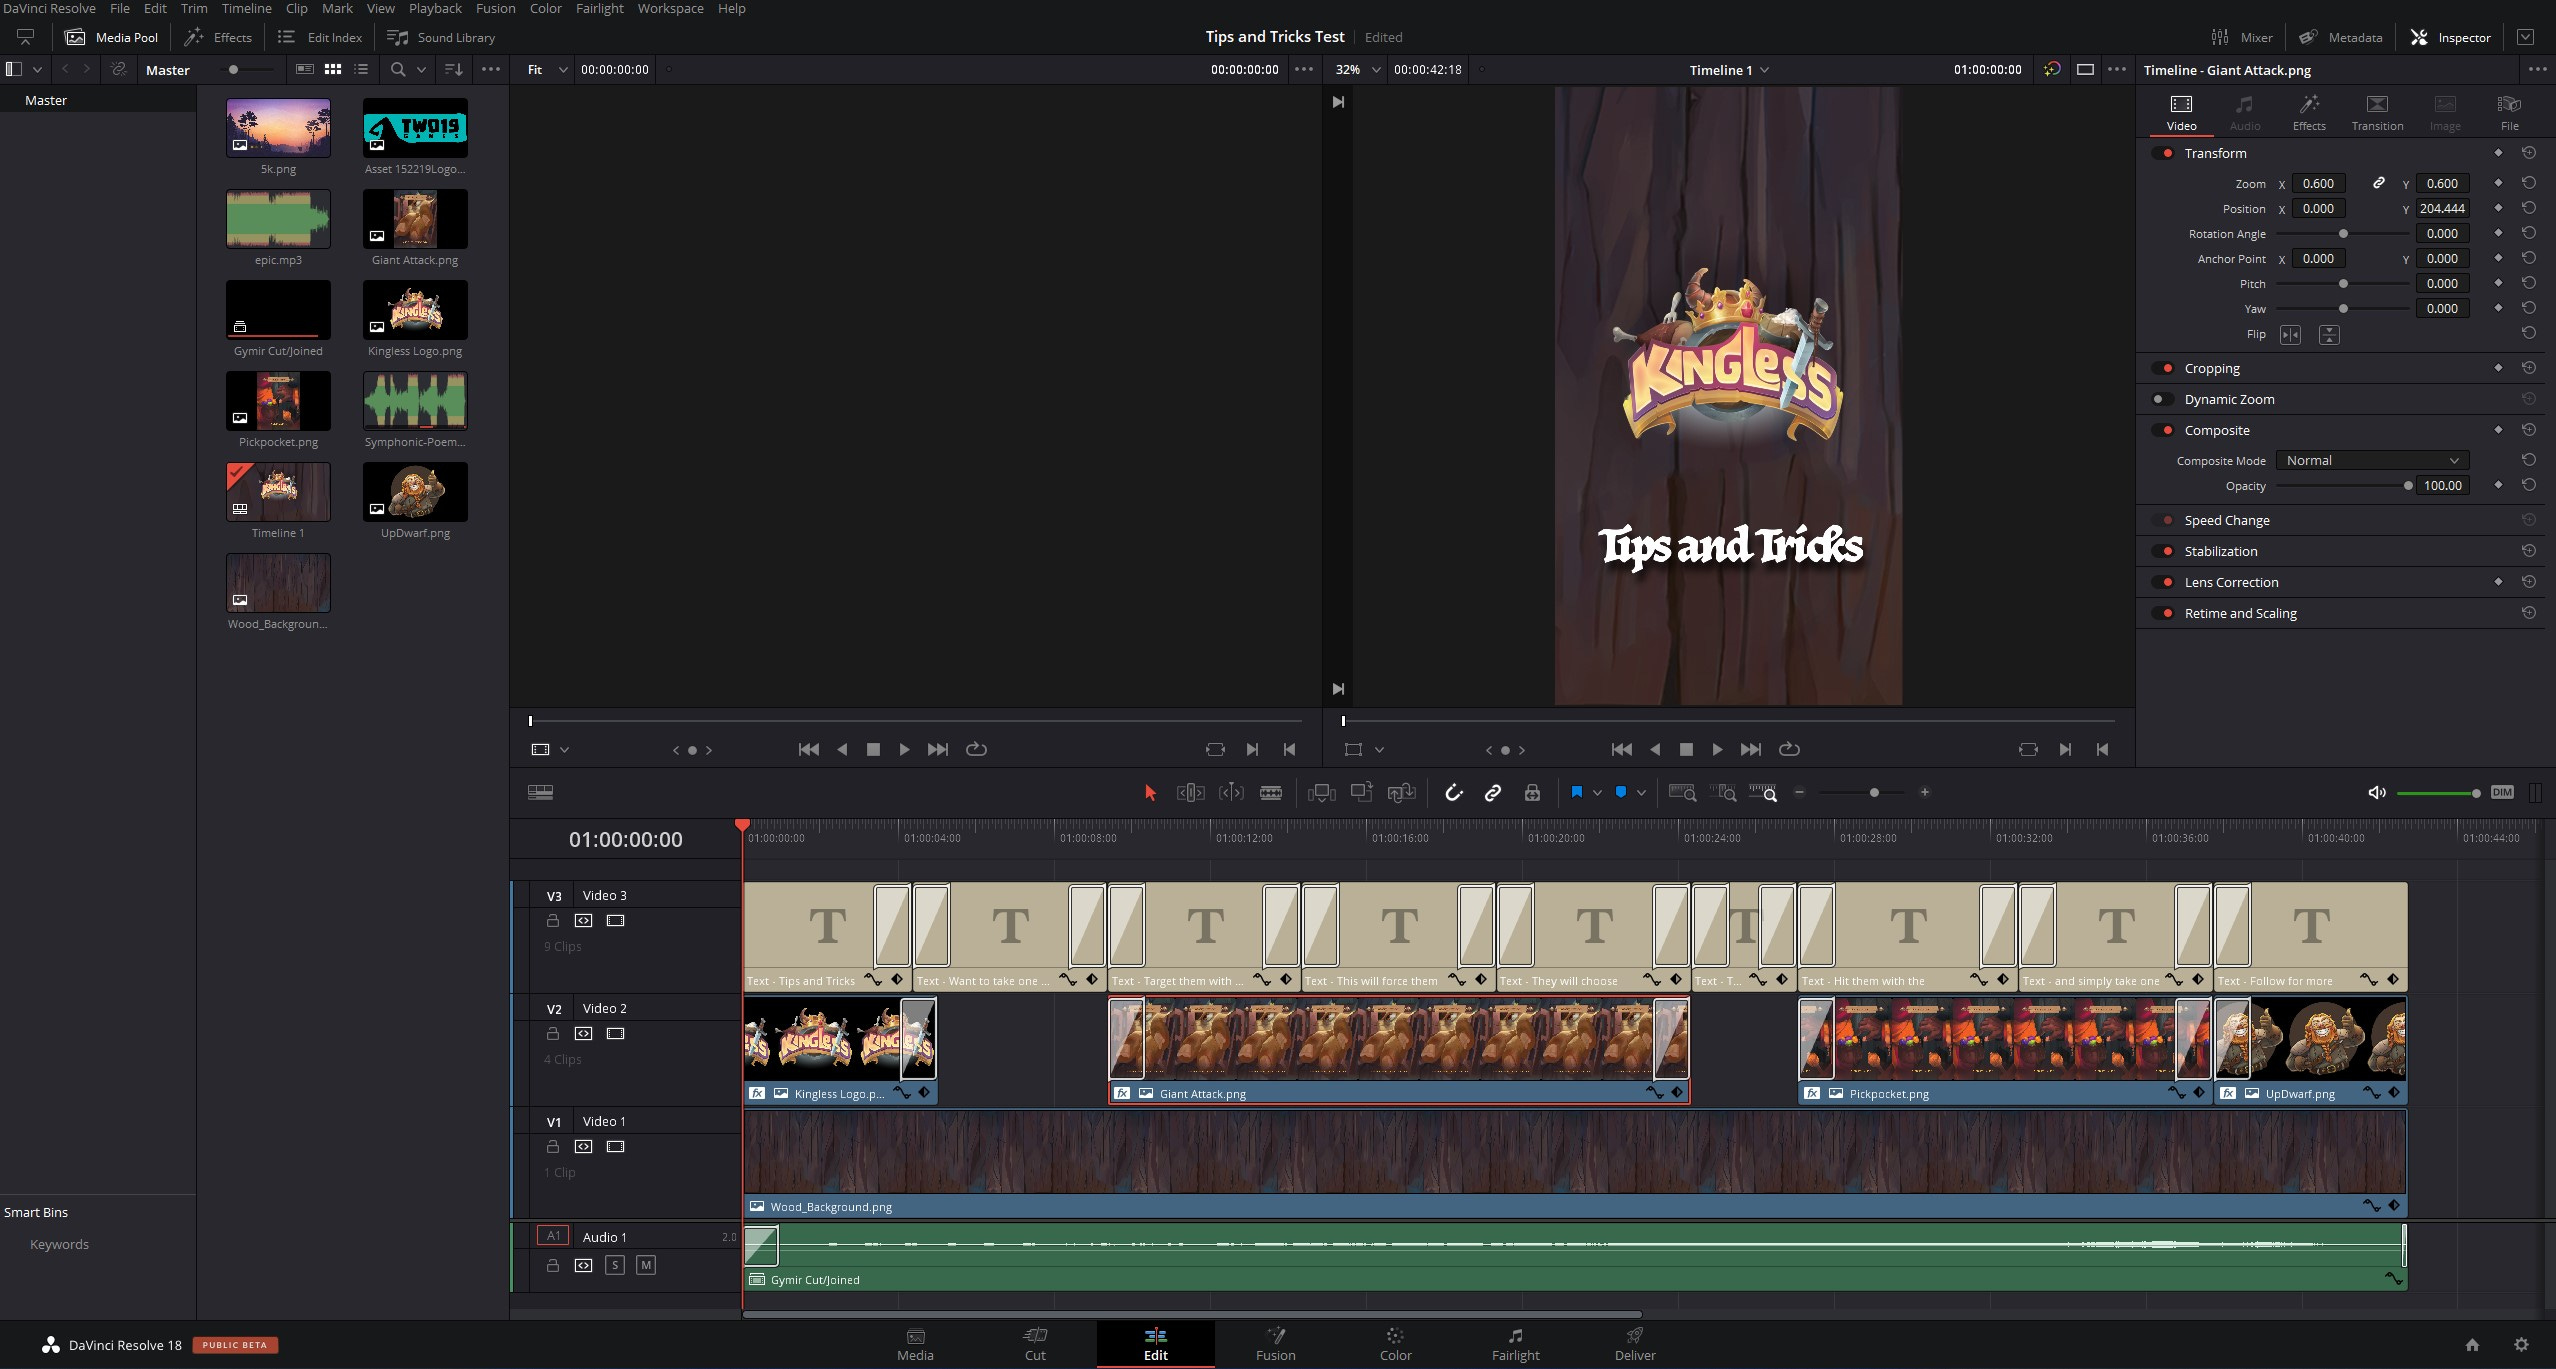The image size is (2556, 1369).
Task: Switch to Inspector Transition tab
Action: pyautogui.click(x=2377, y=113)
